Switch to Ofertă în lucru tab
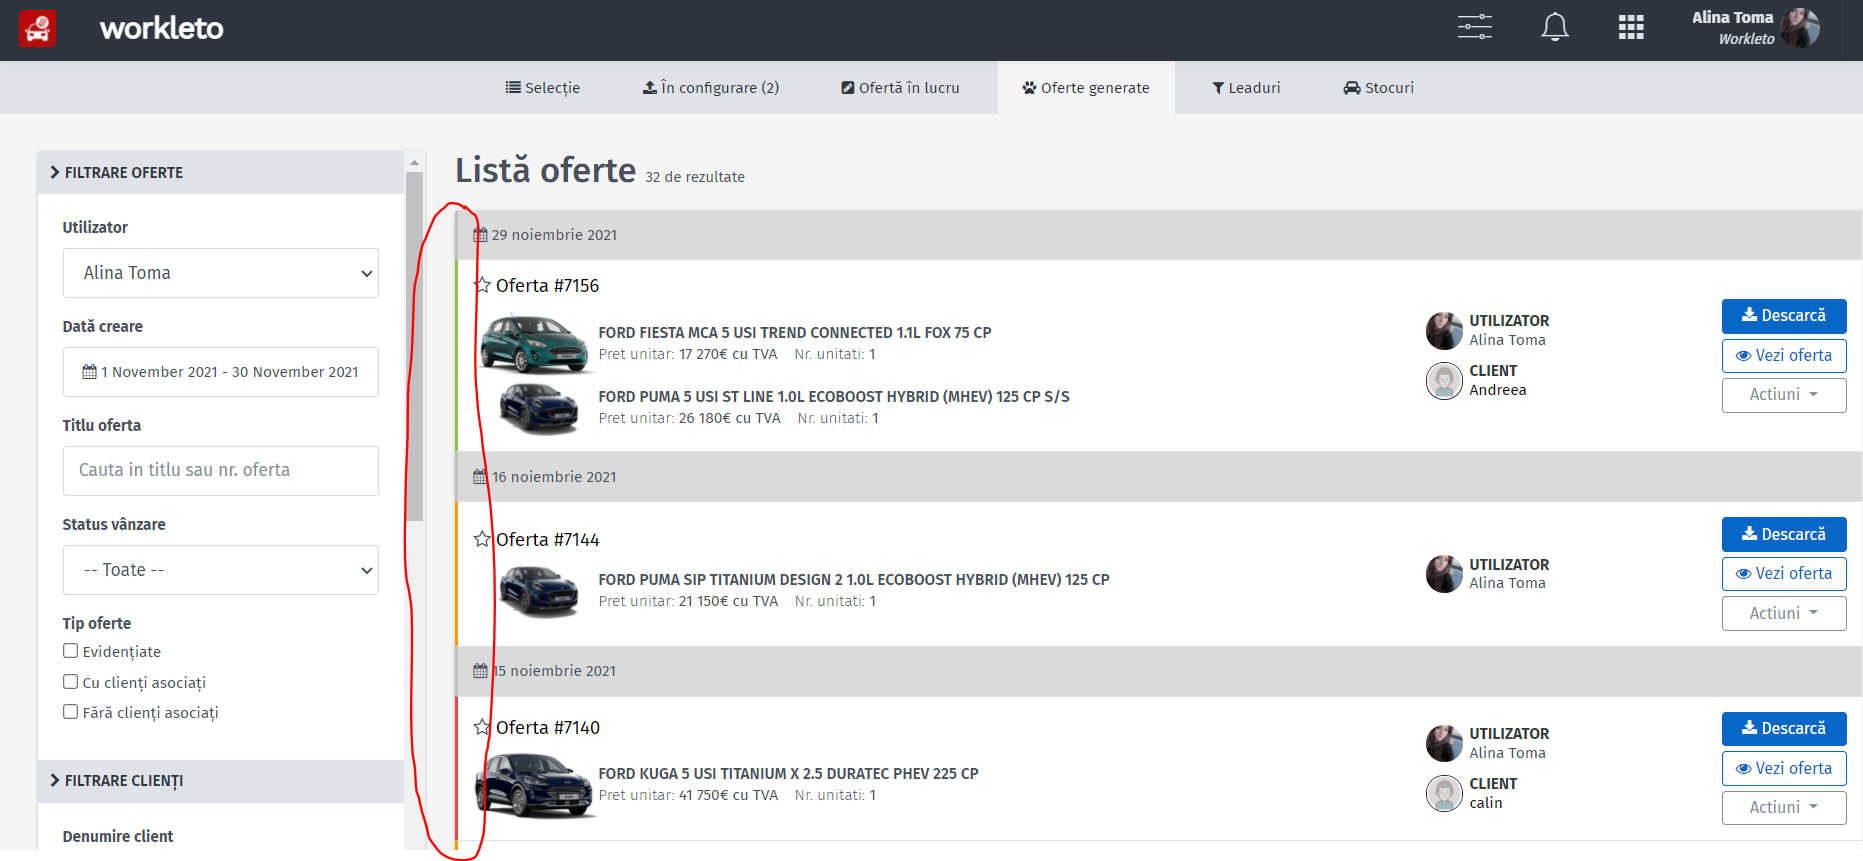This screenshot has height=861, width=1863. click(900, 88)
